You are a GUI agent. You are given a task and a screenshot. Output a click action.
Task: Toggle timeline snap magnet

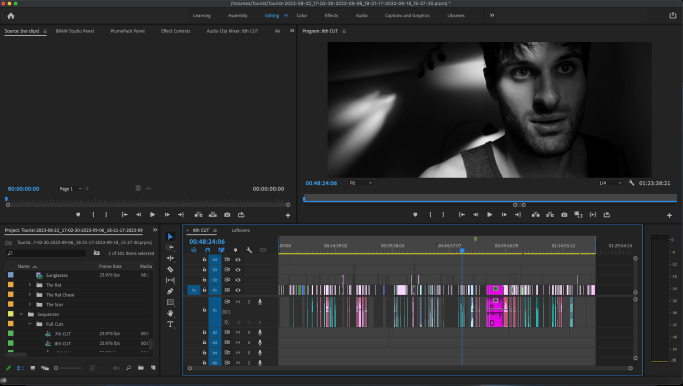[x=208, y=250]
